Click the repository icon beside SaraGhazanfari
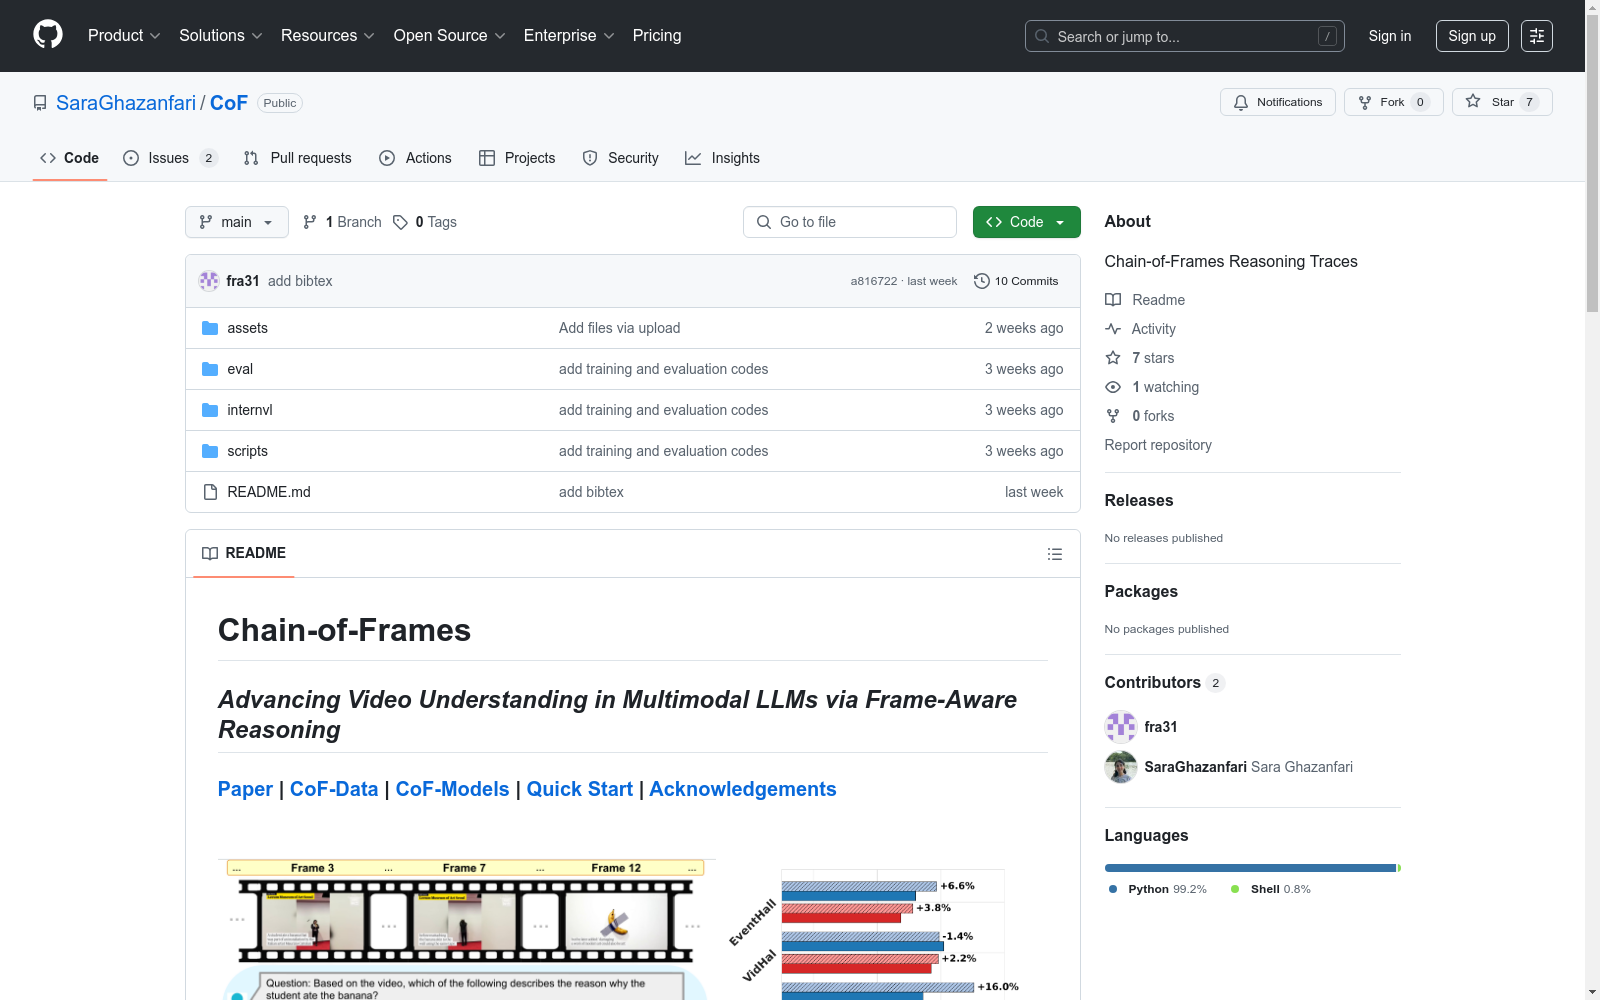The image size is (1600, 1000). 40,103
